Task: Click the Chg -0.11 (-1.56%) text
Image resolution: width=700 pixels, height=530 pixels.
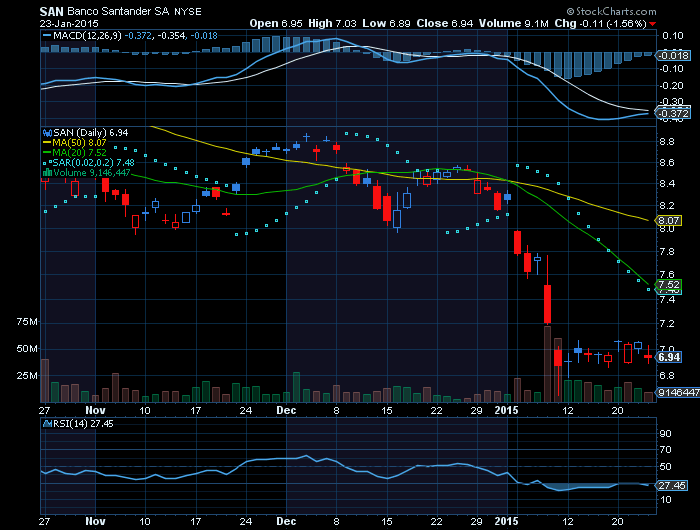Action: point(600,23)
